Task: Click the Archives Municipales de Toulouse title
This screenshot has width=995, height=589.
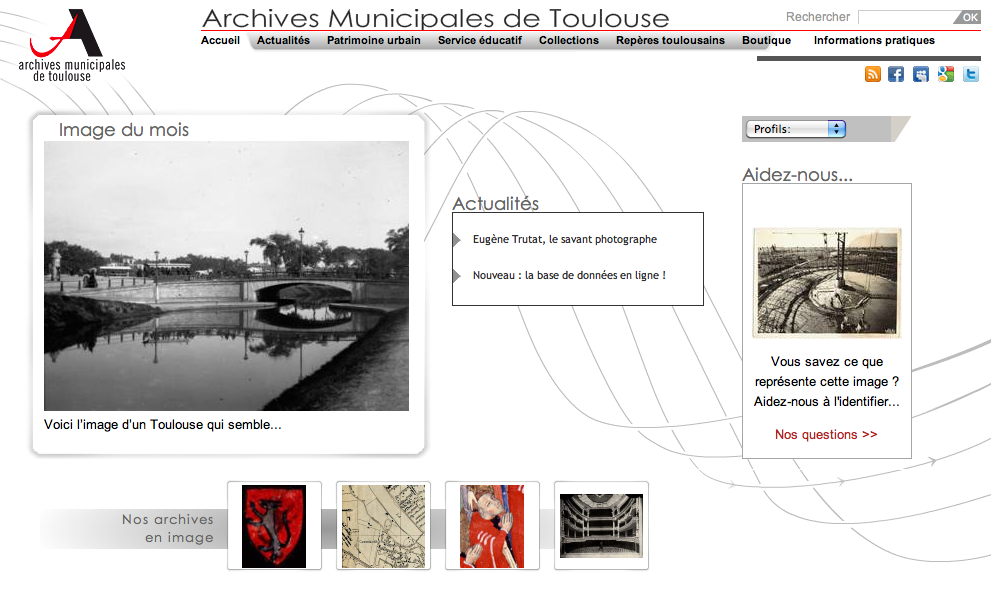Action: [435, 18]
